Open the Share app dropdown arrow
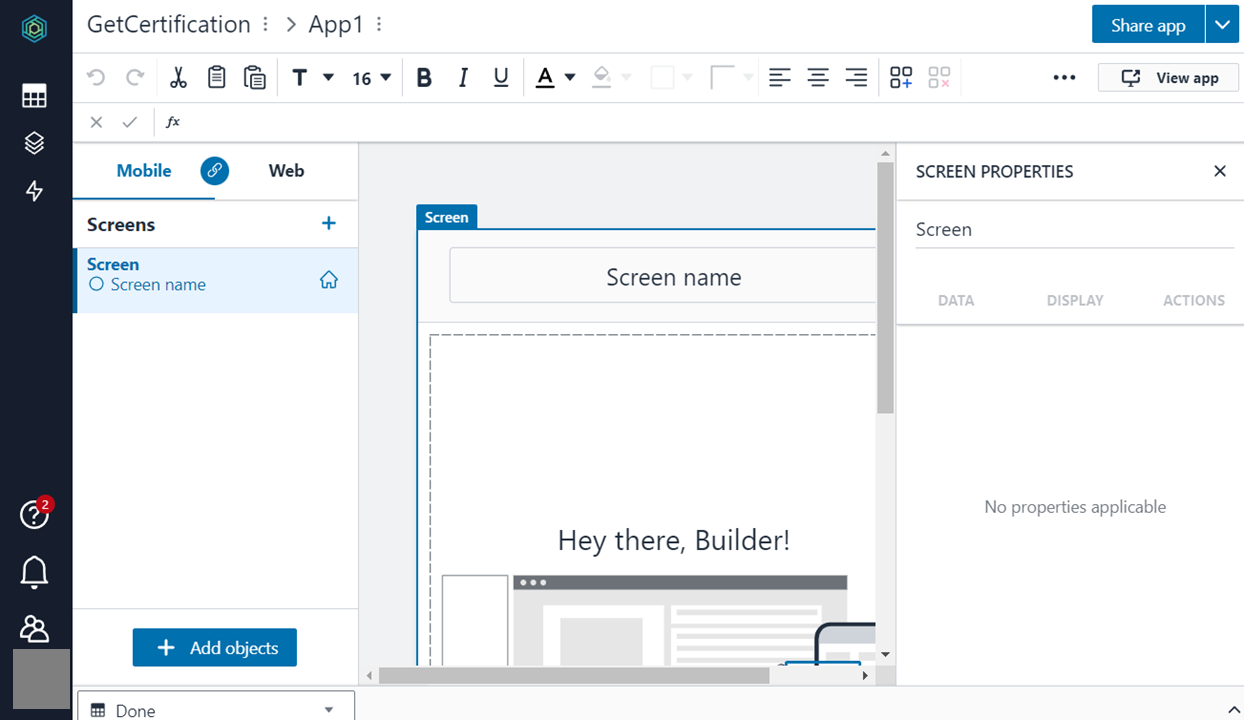The width and height of the screenshot is (1244, 720). (1222, 25)
